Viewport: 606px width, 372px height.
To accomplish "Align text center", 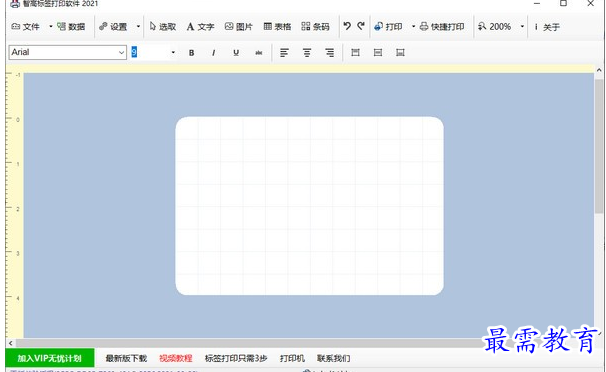I will click(x=307, y=53).
